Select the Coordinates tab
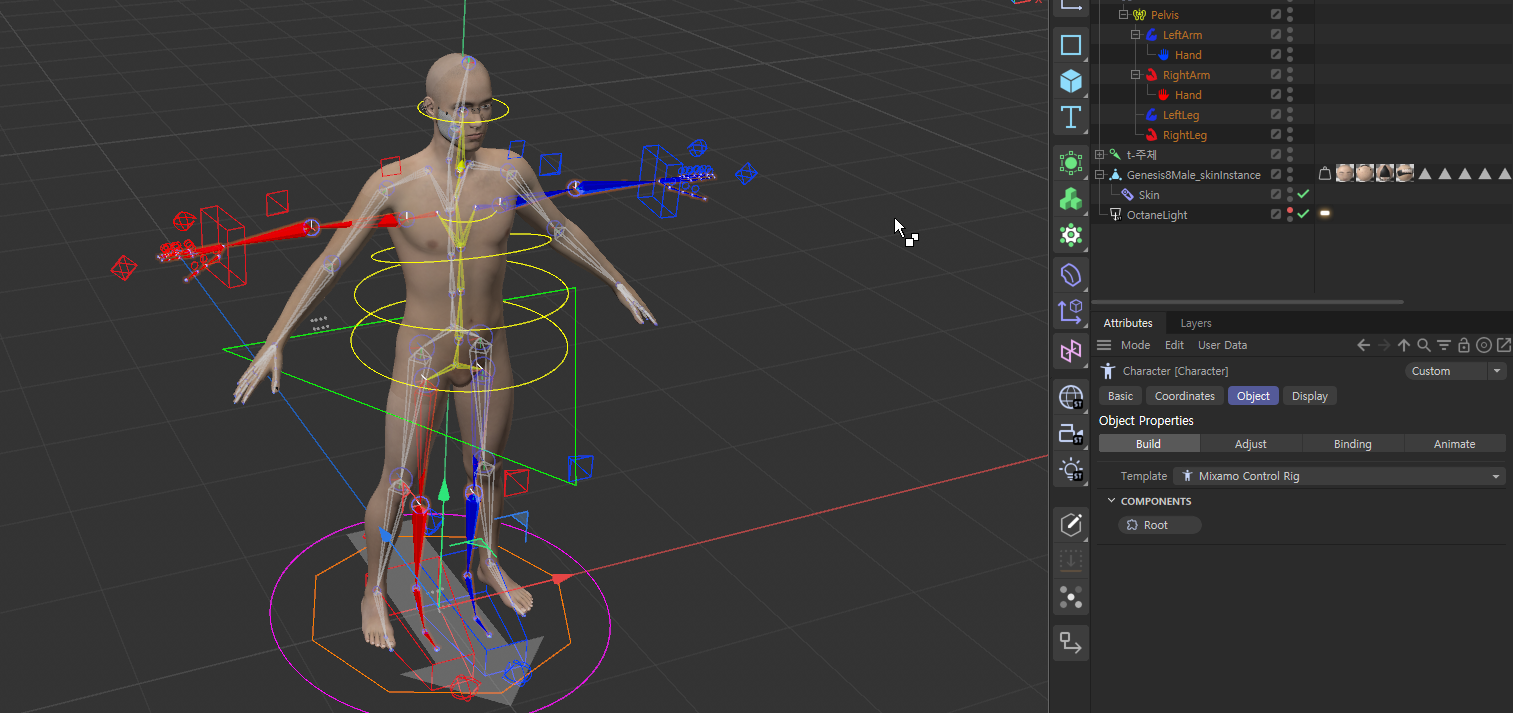The height and width of the screenshot is (713, 1513). (x=1185, y=396)
